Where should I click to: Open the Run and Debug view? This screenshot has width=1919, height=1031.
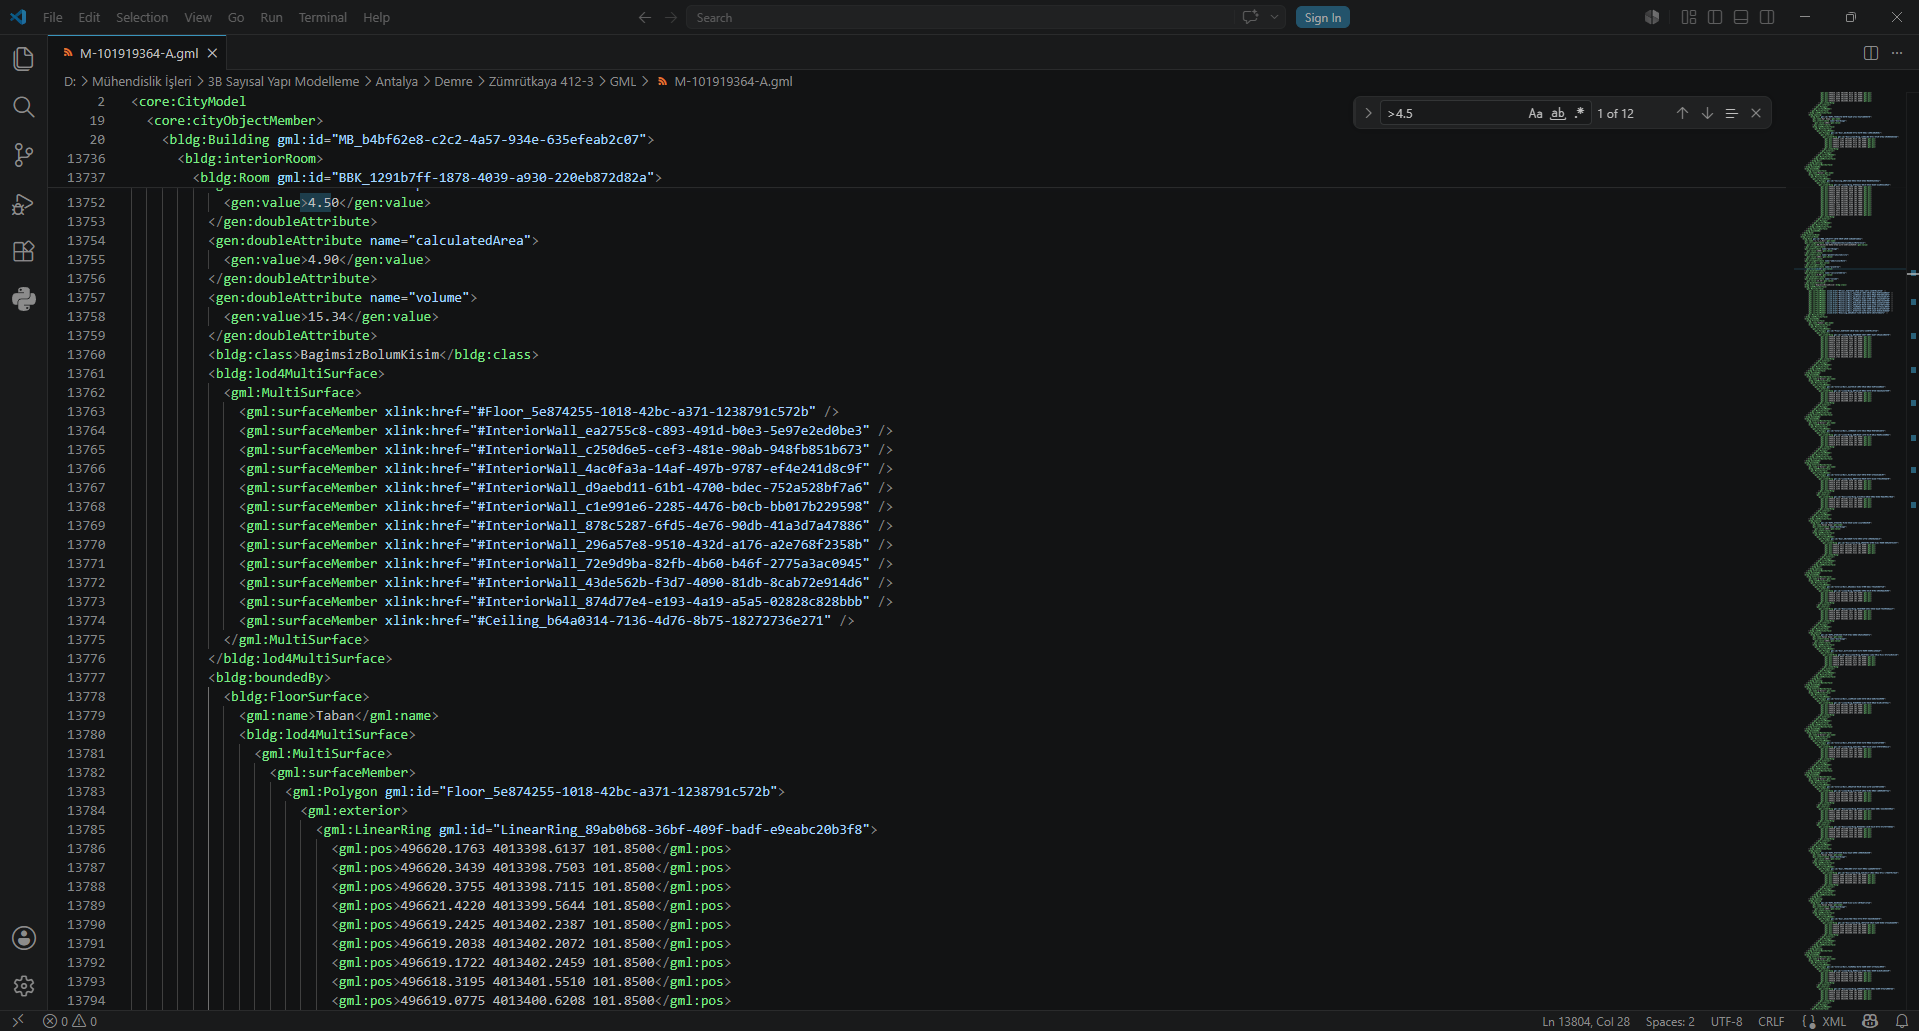[24, 204]
